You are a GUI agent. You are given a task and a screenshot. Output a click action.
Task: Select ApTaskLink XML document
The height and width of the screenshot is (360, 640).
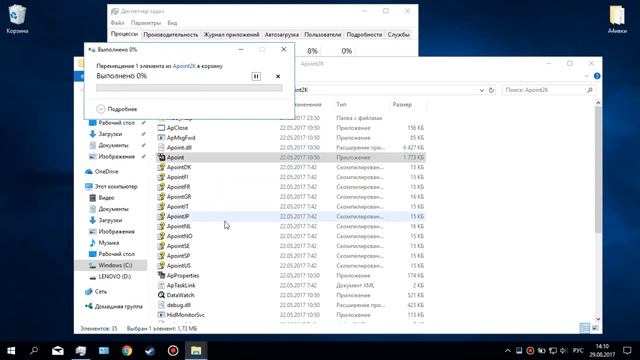pyautogui.click(x=181, y=285)
